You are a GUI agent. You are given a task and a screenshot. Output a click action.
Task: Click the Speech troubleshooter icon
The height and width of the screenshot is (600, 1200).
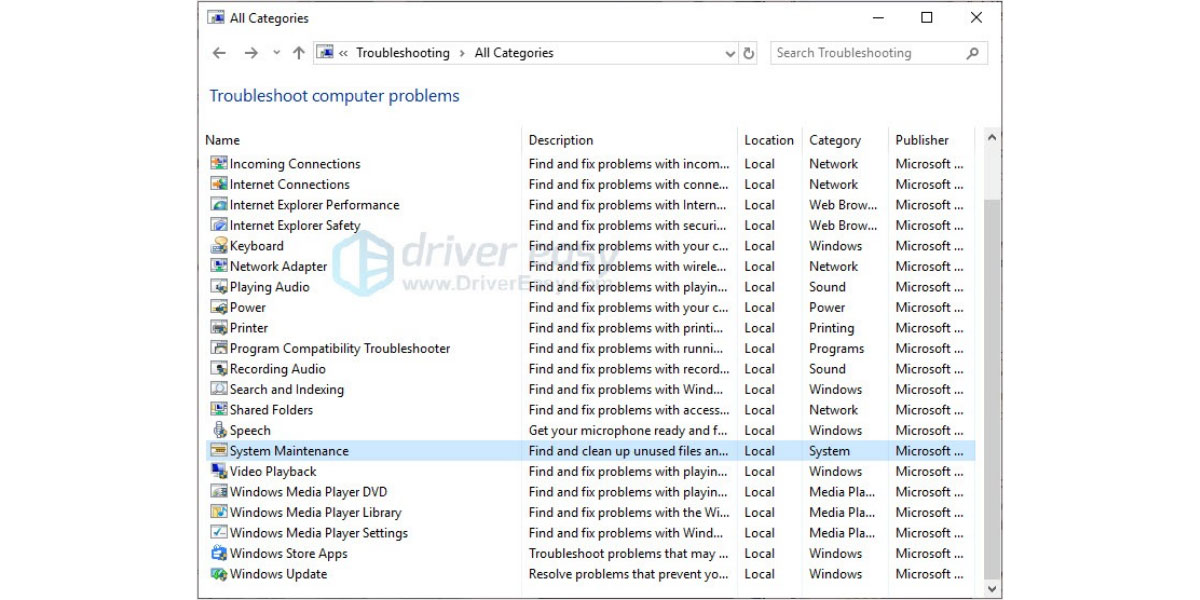pyautogui.click(x=219, y=430)
